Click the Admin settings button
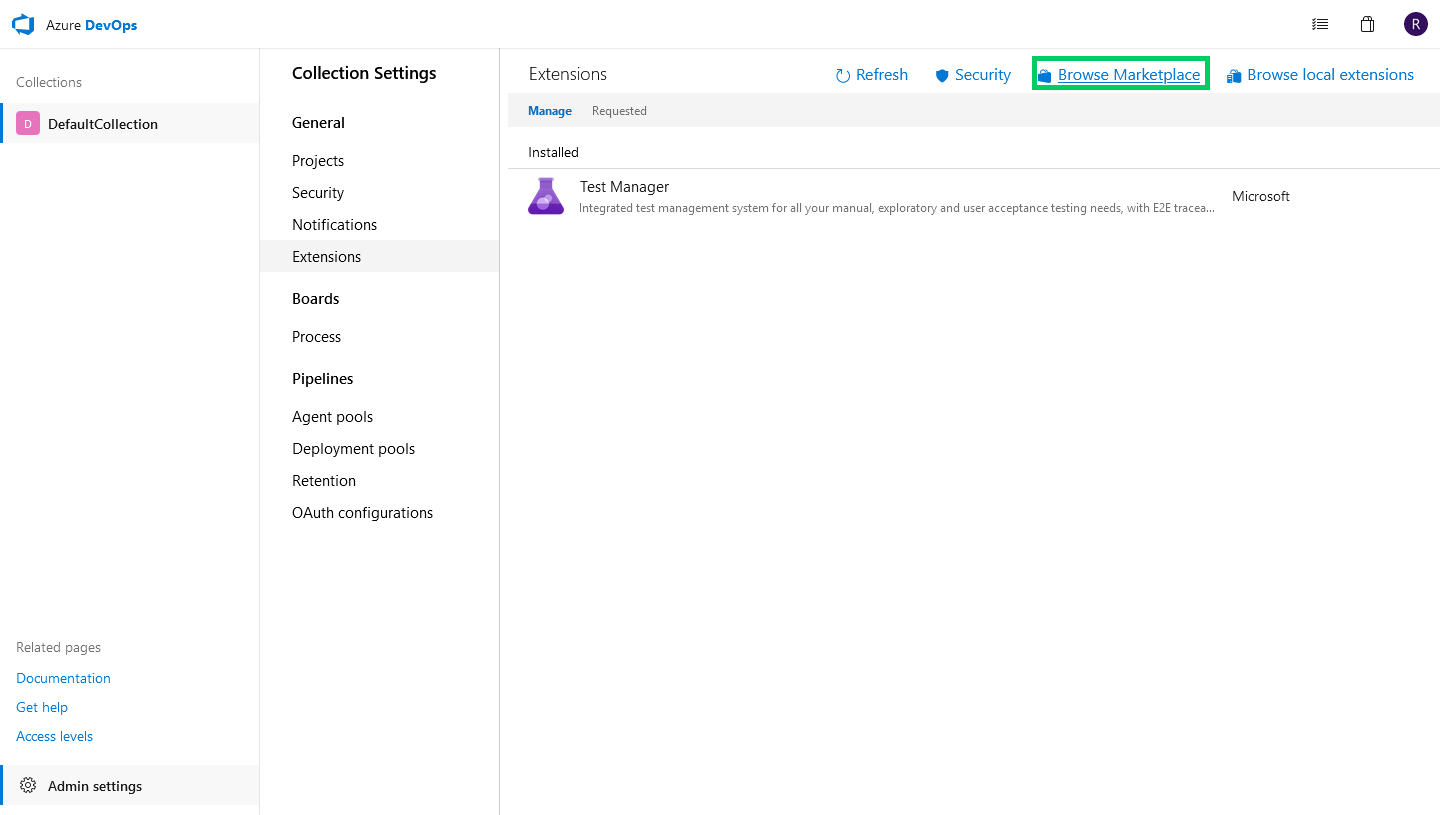 (130, 786)
